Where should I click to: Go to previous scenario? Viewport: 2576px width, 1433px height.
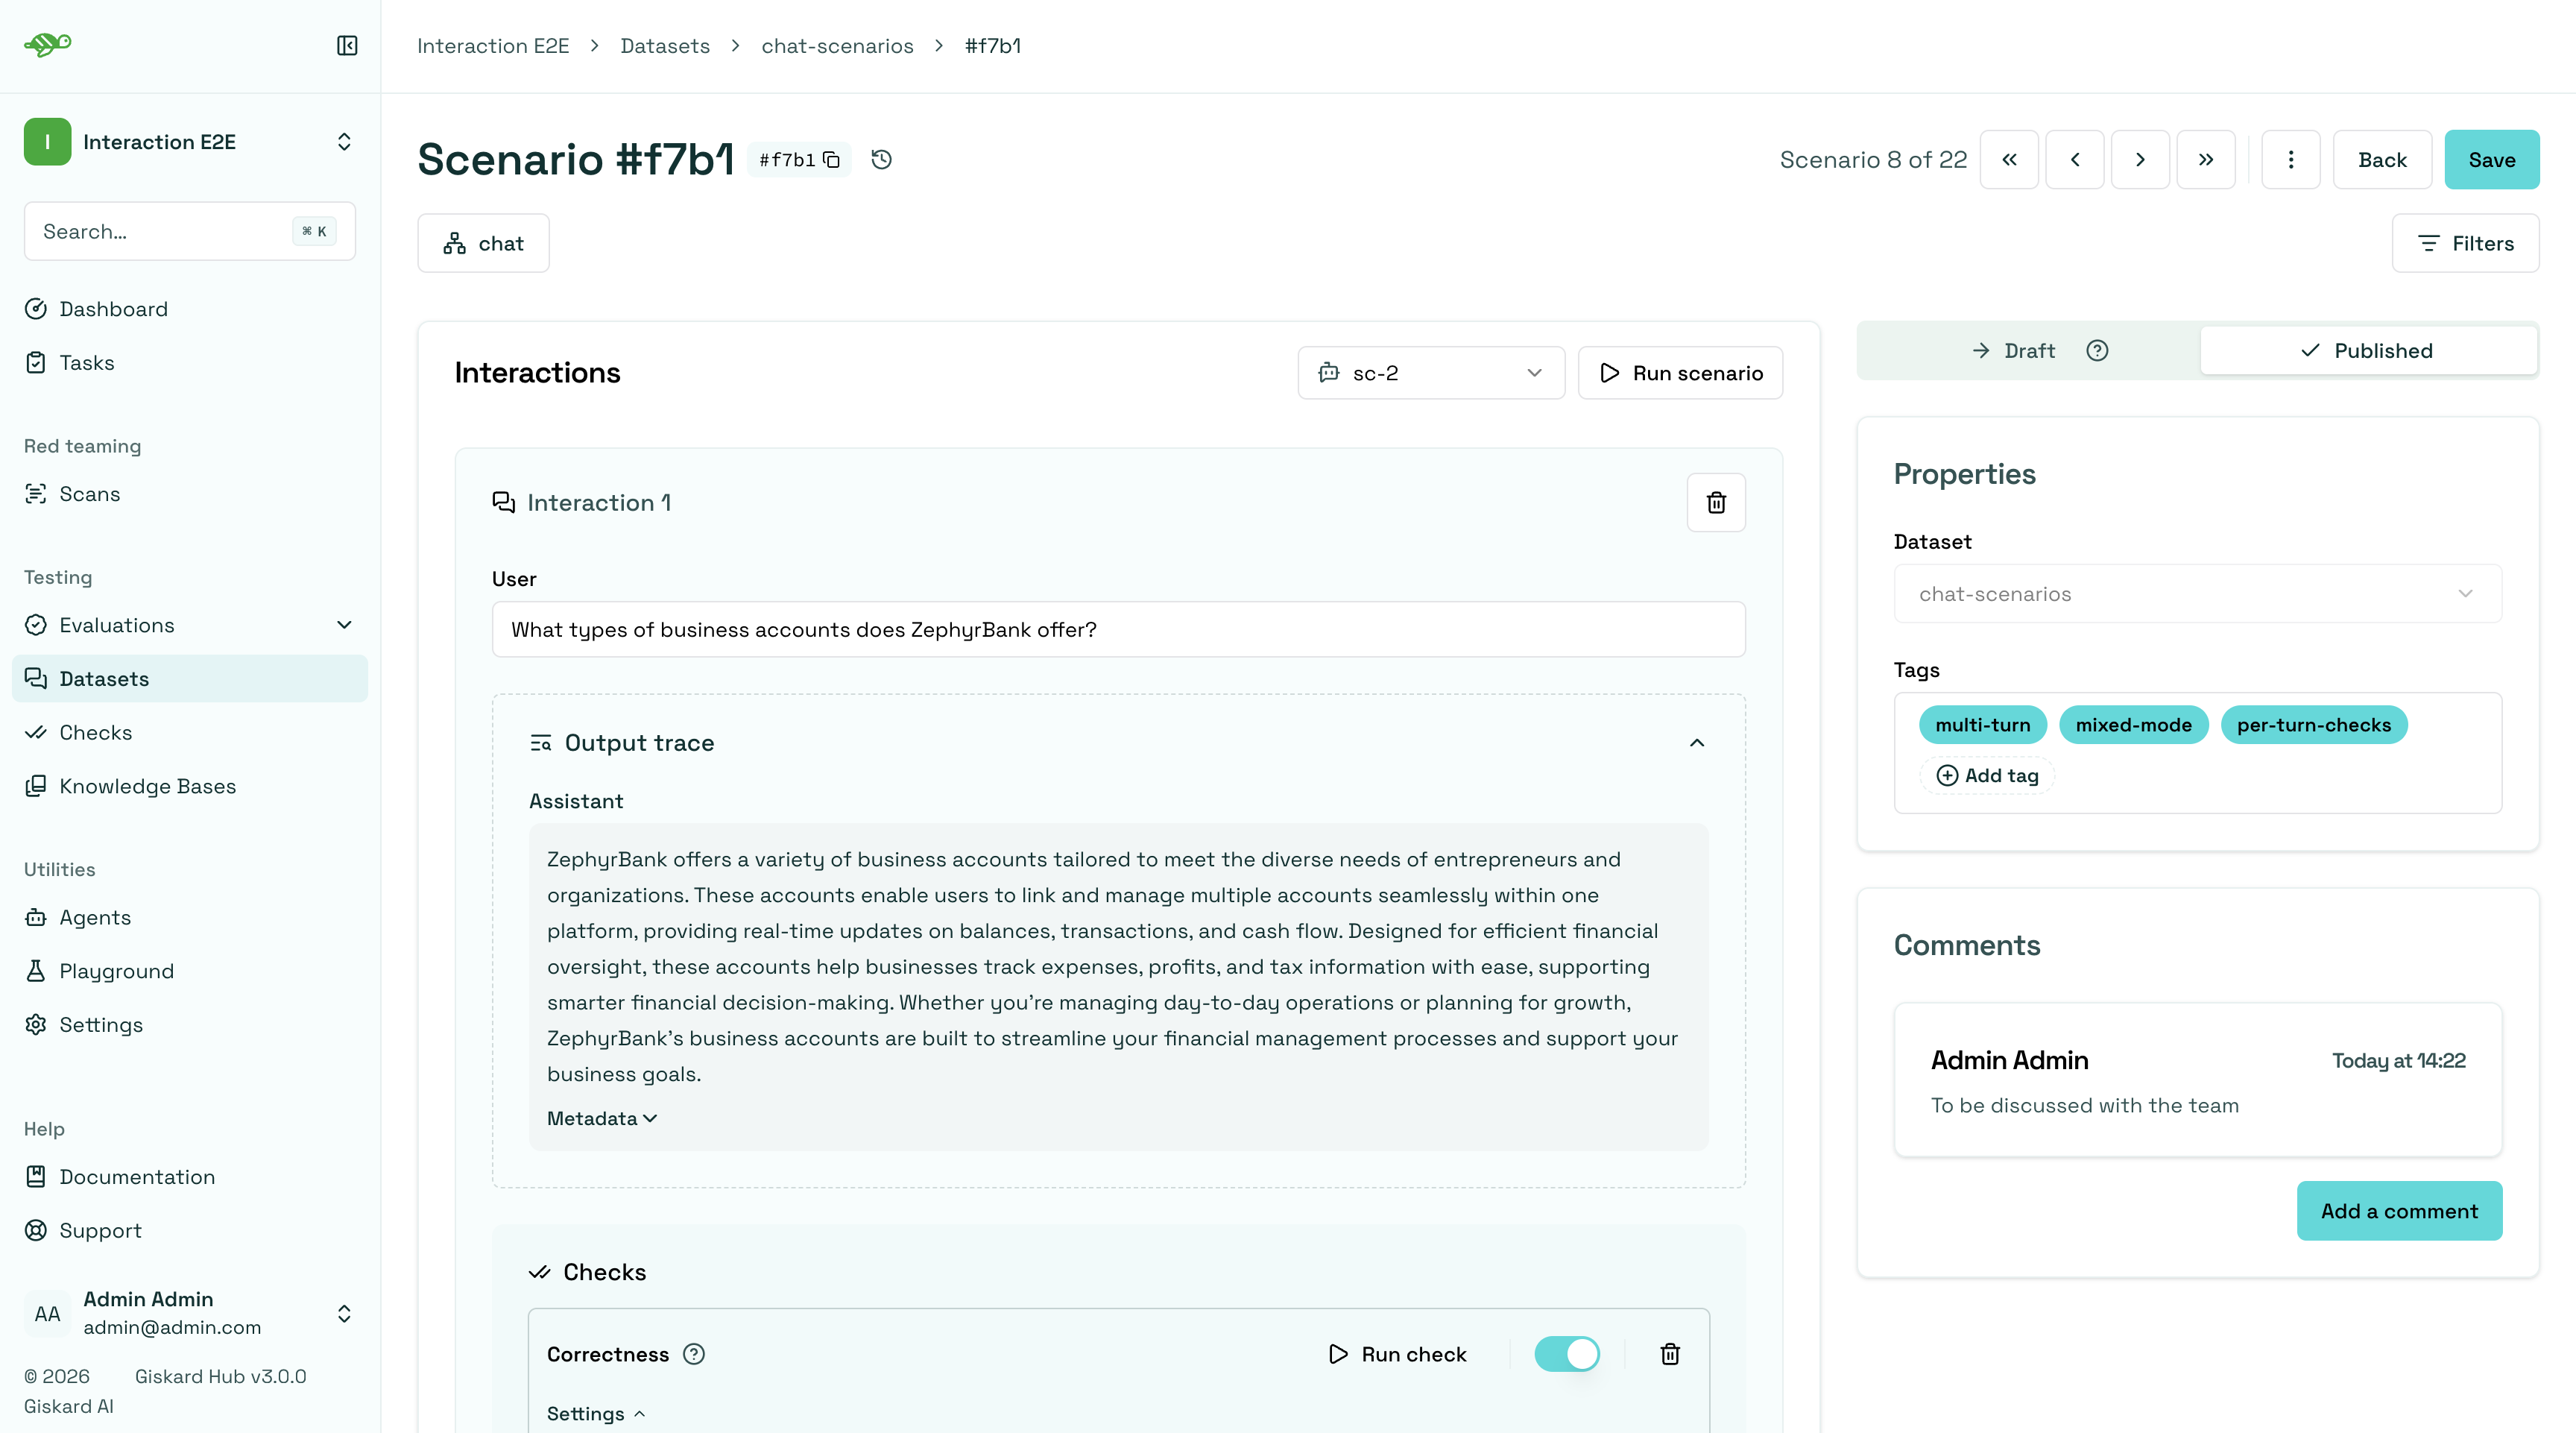click(2074, 160)
